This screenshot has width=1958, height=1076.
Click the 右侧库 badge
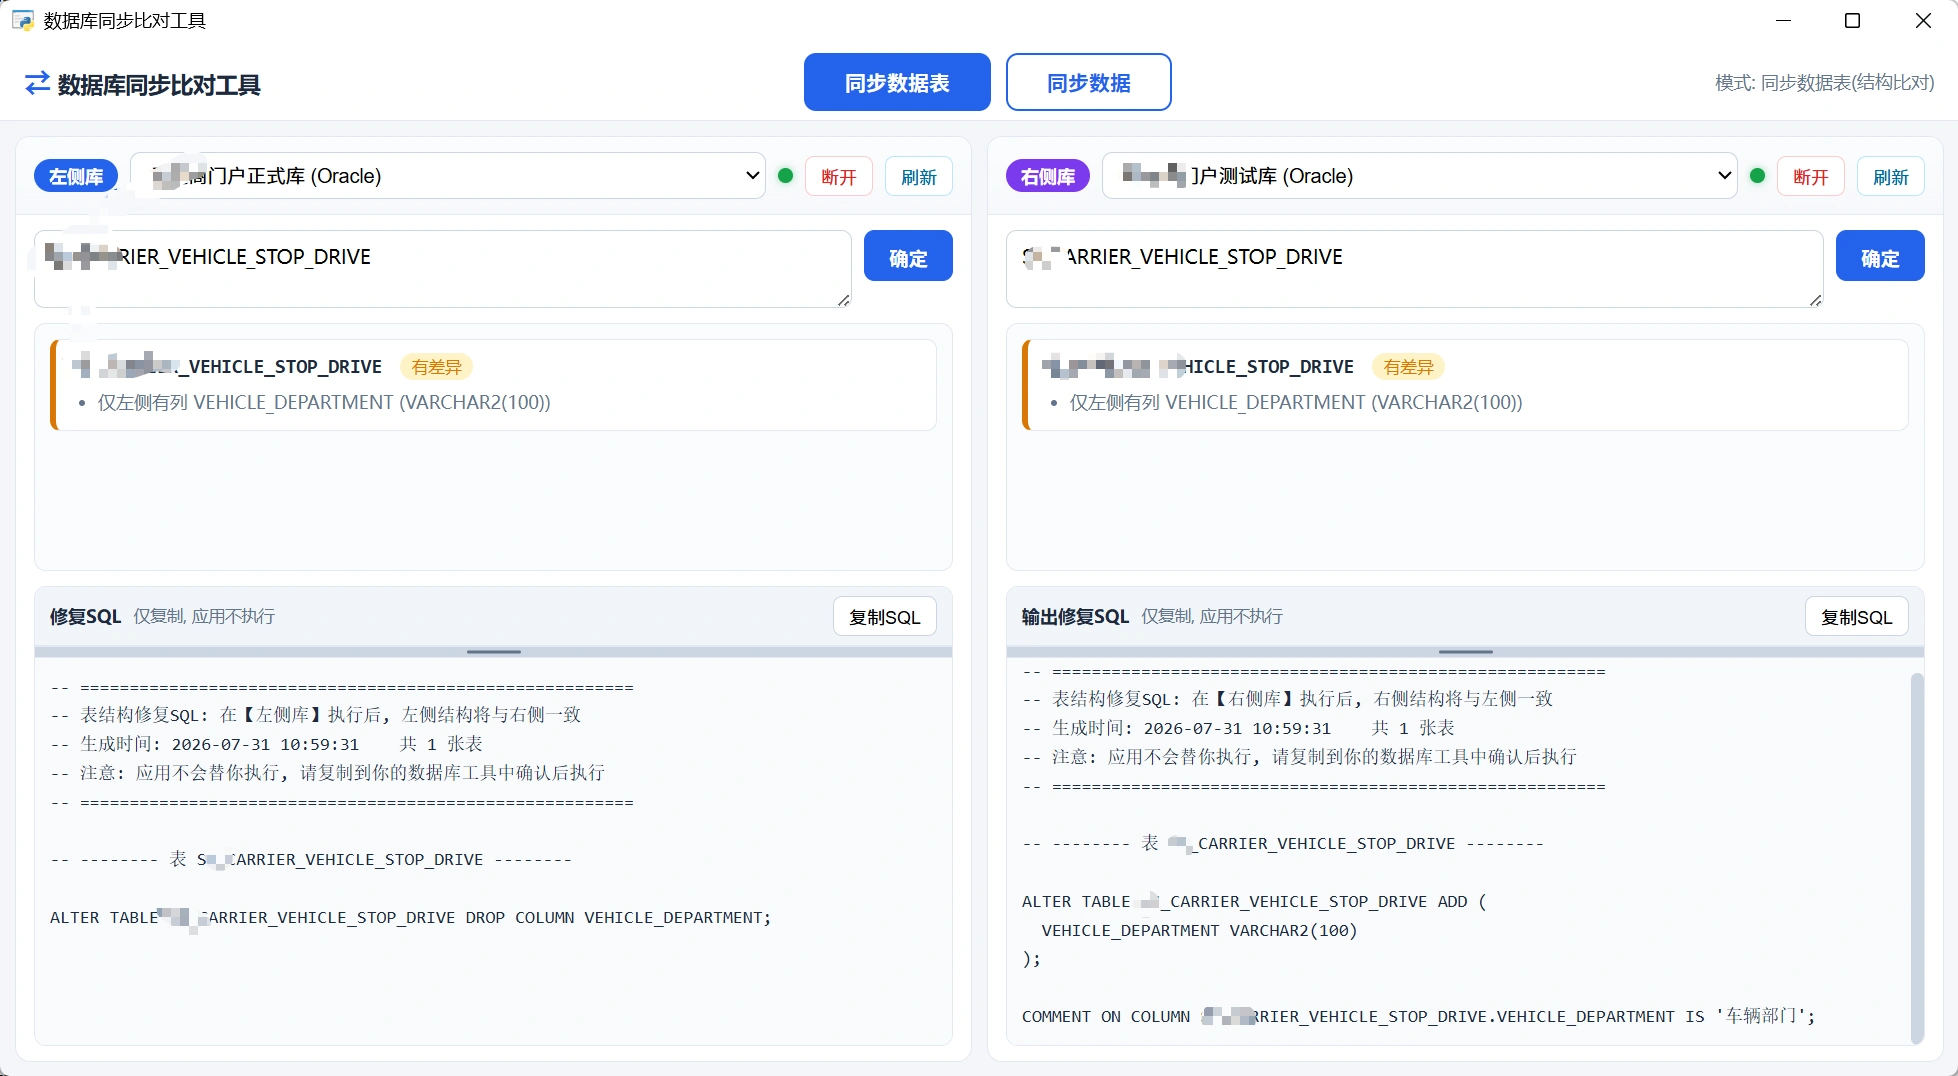[1048, 177]
